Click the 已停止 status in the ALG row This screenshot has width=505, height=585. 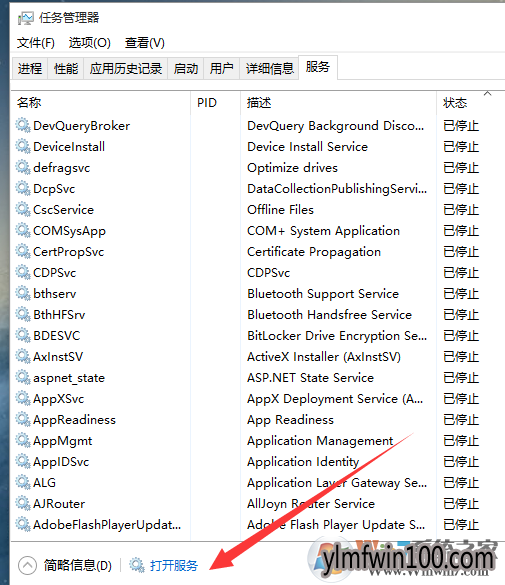pos(461,483)
